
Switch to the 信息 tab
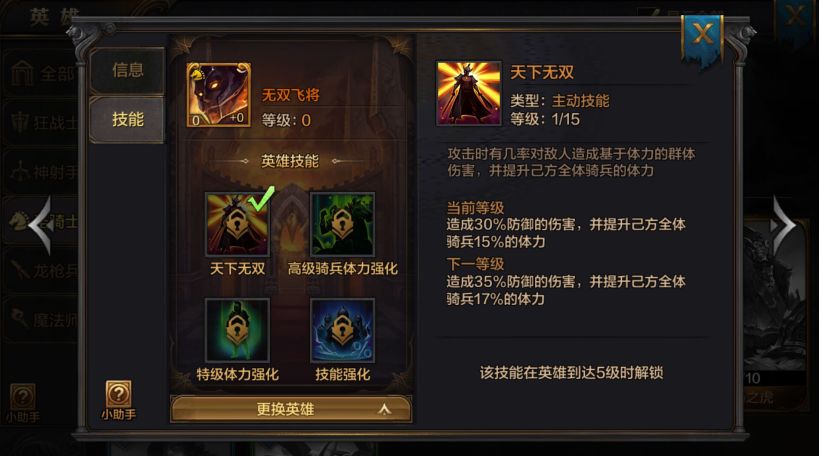point(127,70)
